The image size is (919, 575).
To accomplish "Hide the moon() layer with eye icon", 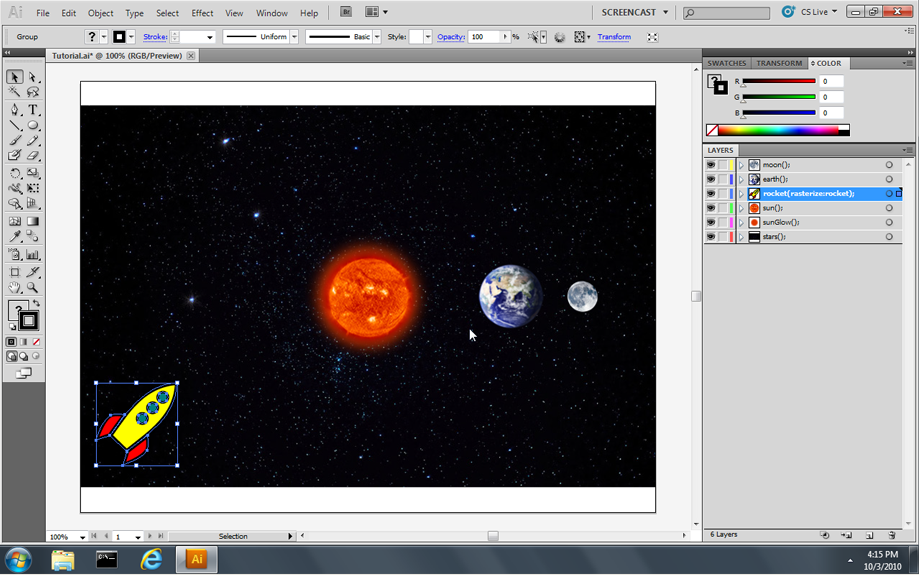I will click(x=711, y=165).
